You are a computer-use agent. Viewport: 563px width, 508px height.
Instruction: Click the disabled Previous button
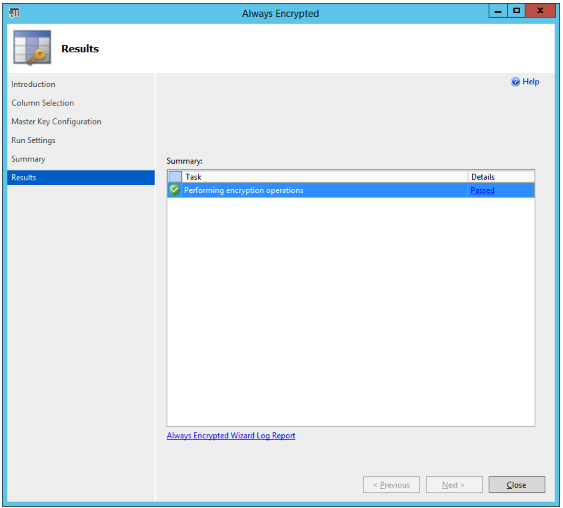click(x=391, y=485)
